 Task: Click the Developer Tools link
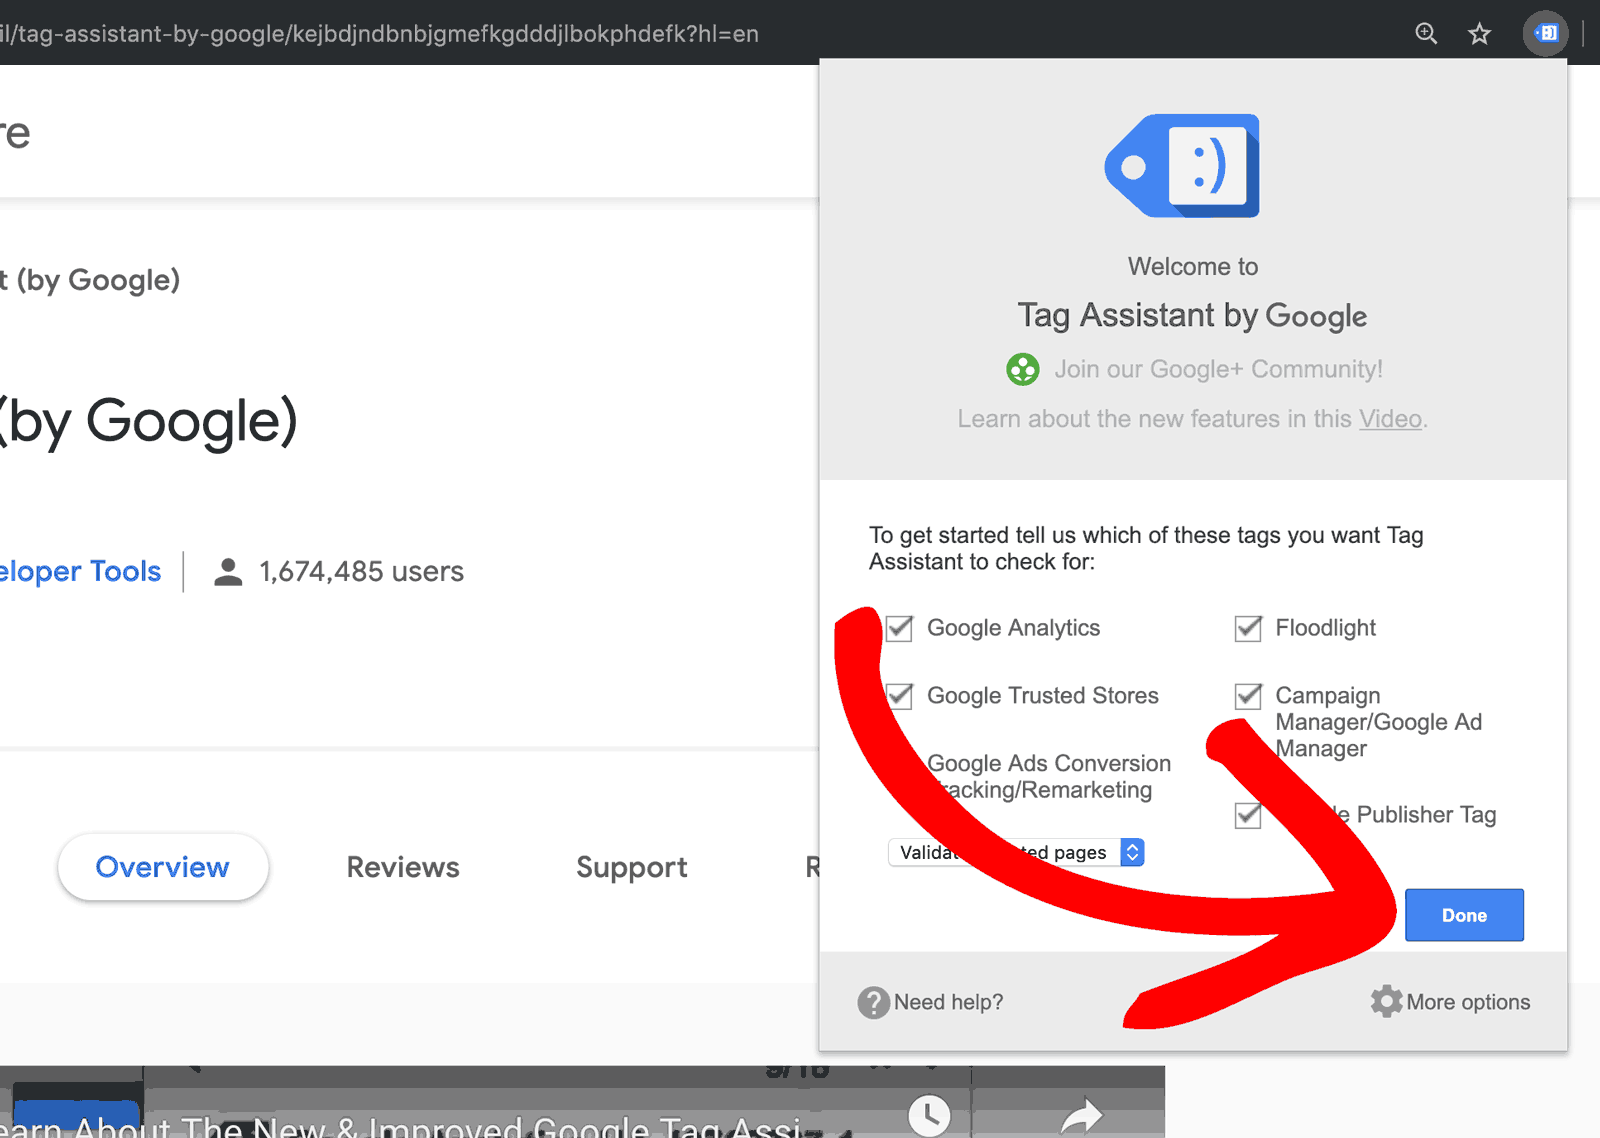coord(80,571)
